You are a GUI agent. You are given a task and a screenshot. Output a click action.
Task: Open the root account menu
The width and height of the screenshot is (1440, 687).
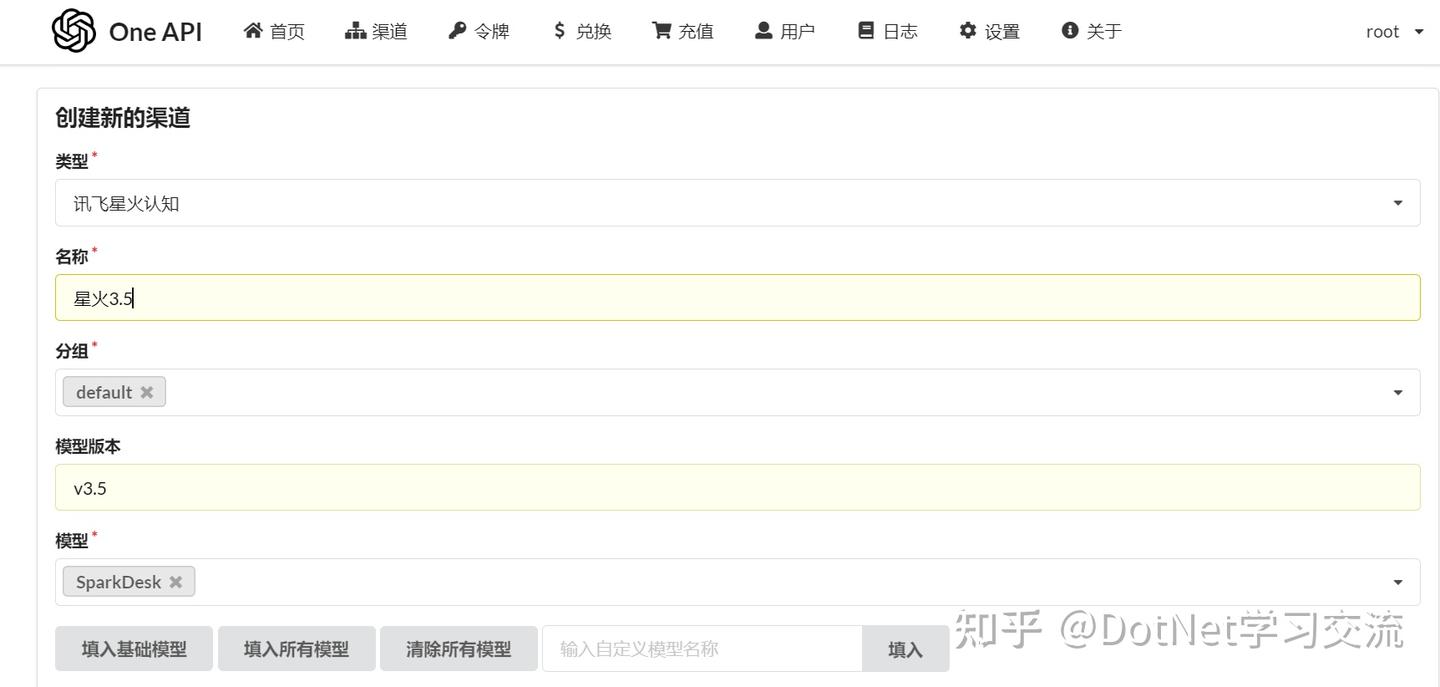coord(1393,31)
